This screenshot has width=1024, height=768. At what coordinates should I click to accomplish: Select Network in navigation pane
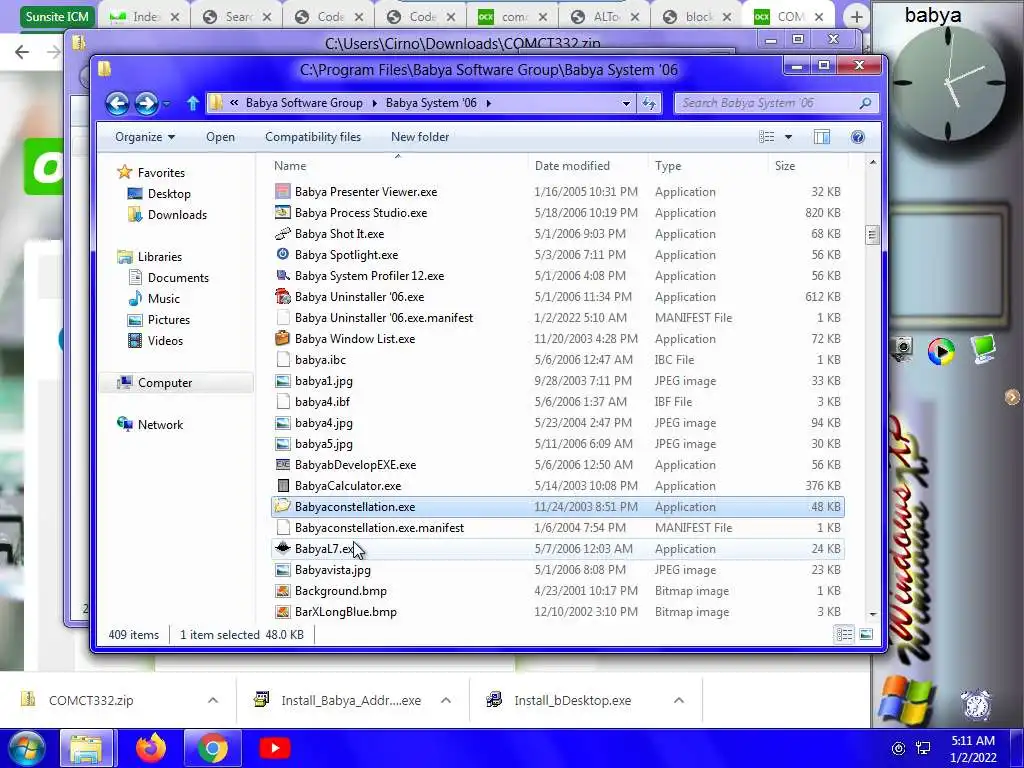coord(160,424)
